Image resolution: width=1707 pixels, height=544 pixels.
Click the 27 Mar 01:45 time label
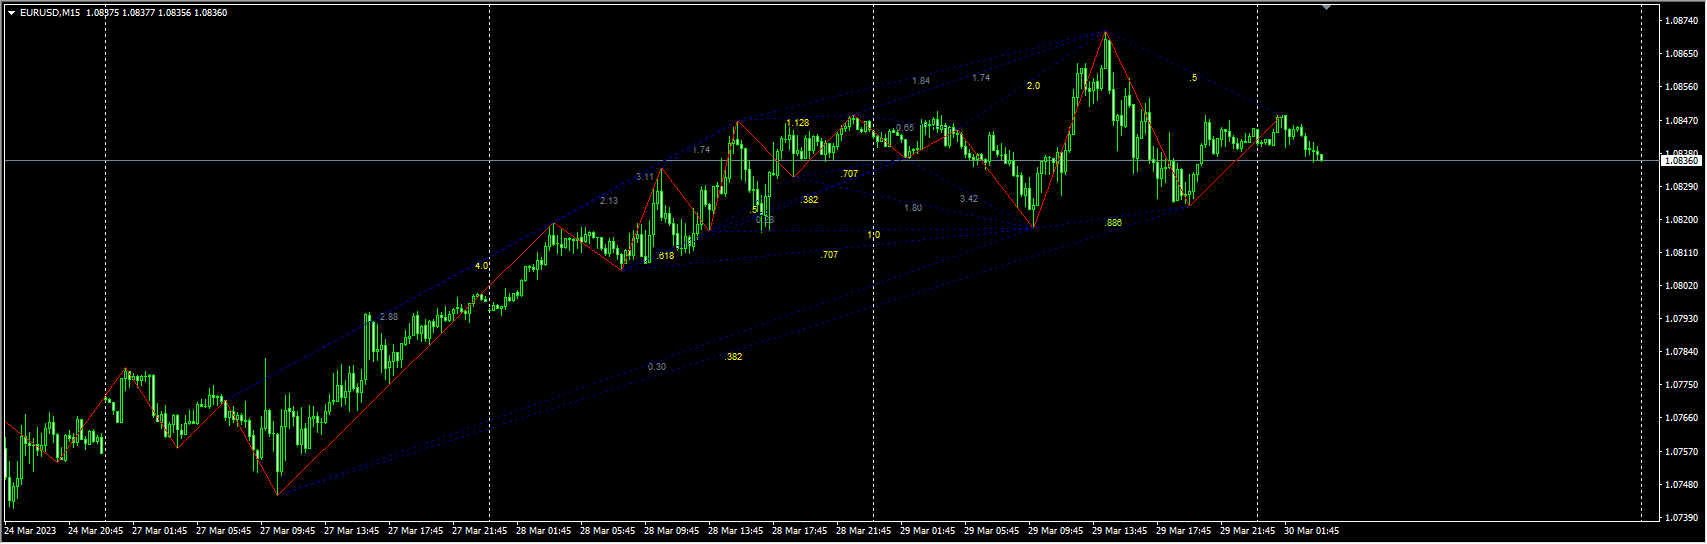click(160, 531)
